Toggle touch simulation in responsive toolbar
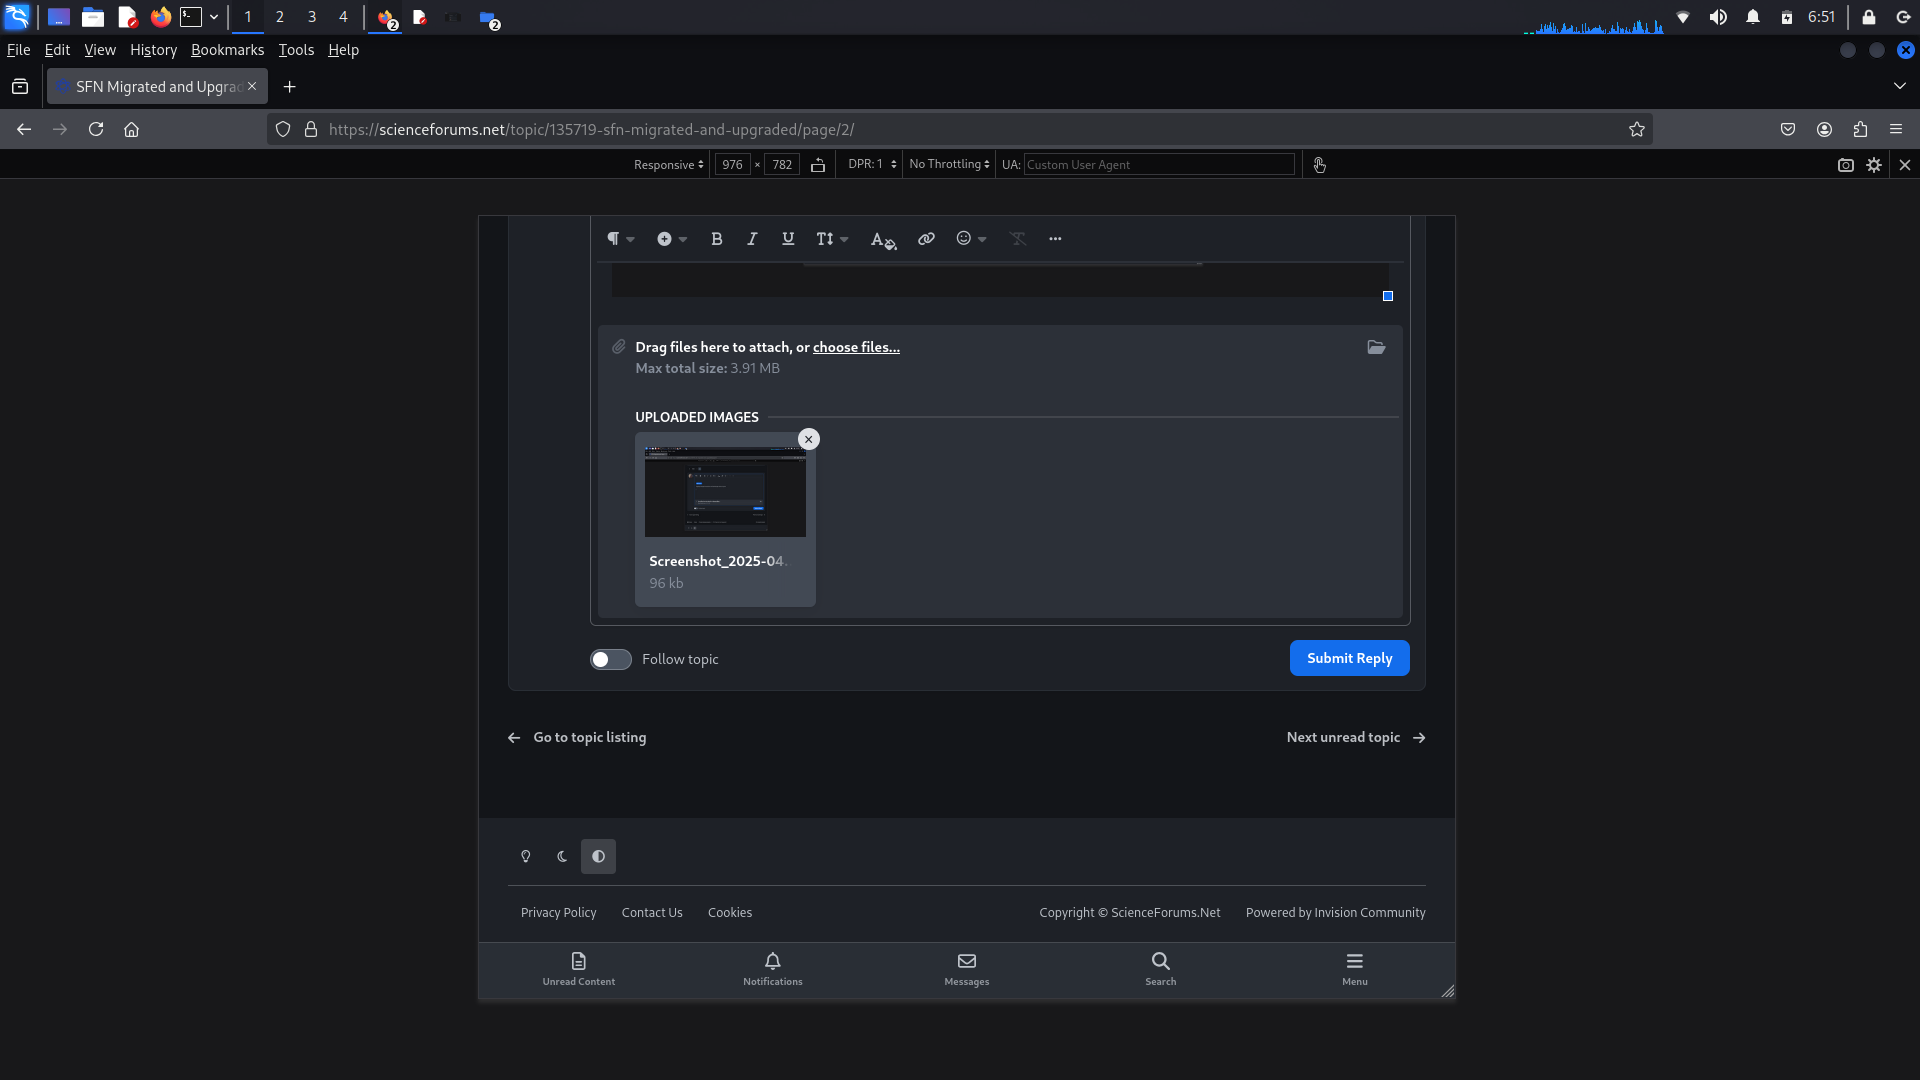Screen dimensions: 1920x1080 [1319, 165]
